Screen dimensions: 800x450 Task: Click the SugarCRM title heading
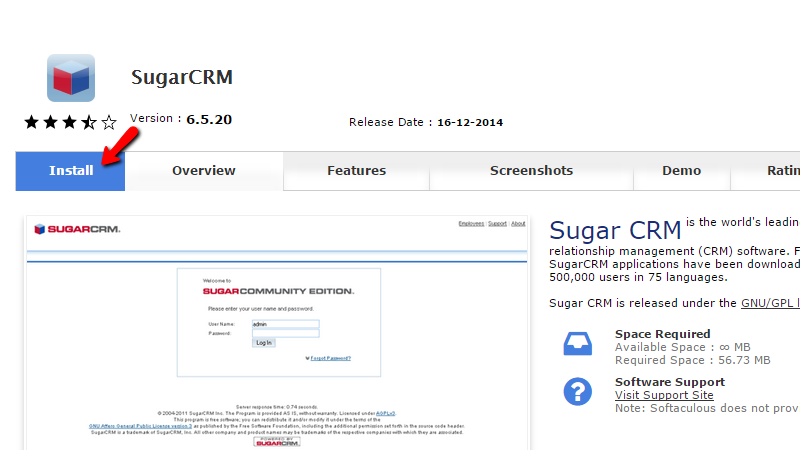(182, 77)
